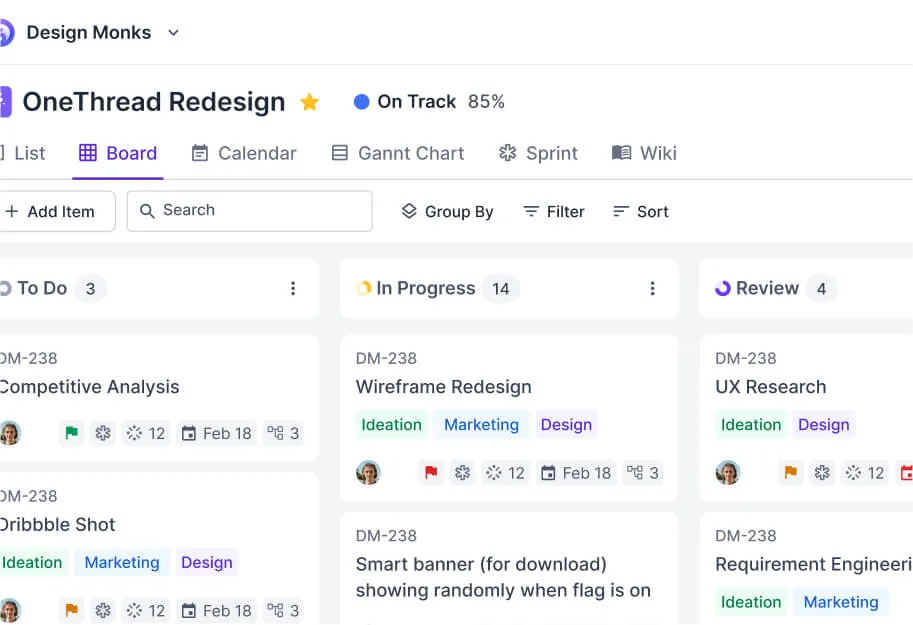This screenshot has width=913, height=625.
Task: Click assignee avatar on Wireframe Redesign
Action: click(368, 472)
